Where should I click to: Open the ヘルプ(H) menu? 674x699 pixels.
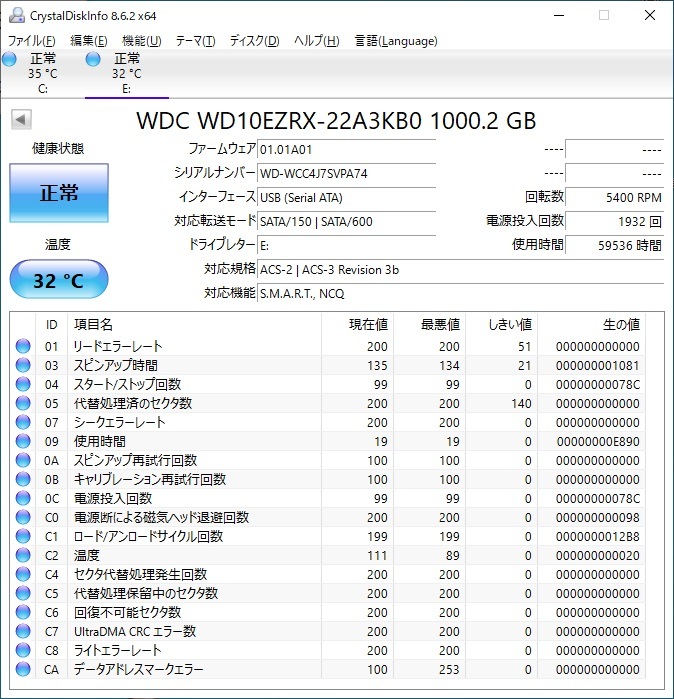[x=316, y=41]
